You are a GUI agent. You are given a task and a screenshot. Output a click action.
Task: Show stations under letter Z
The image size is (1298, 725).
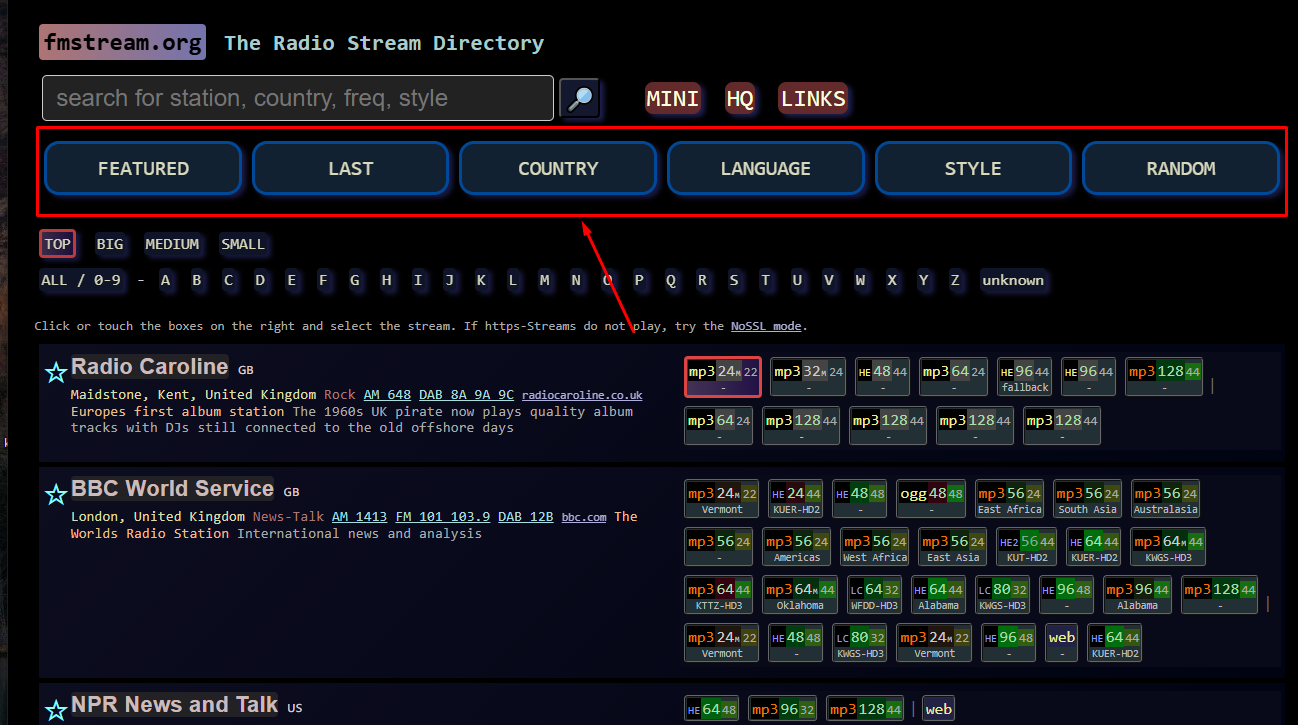tap(955, 280)
